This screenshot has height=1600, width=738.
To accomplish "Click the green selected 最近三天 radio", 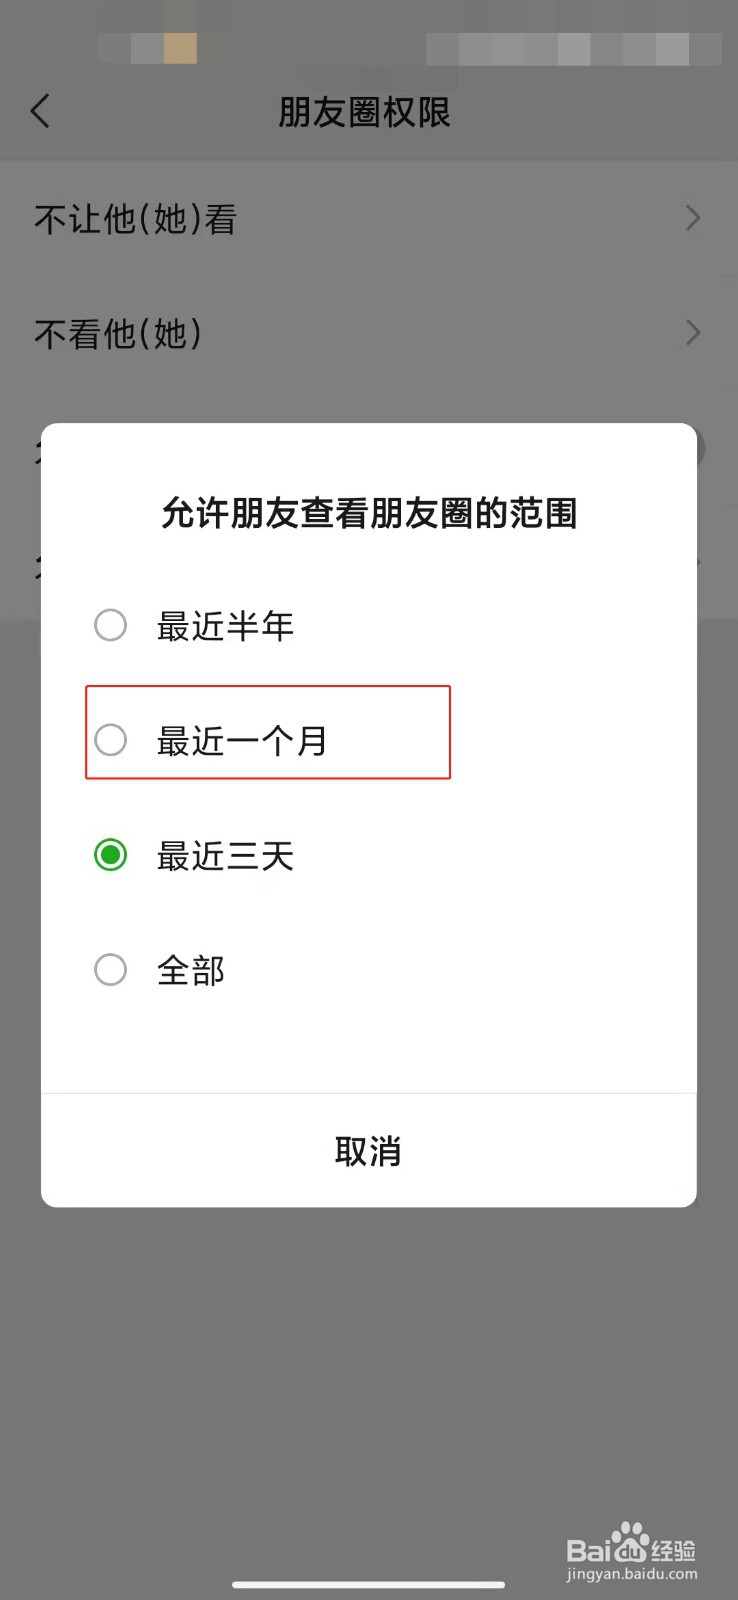I will [x=110, y=855].
